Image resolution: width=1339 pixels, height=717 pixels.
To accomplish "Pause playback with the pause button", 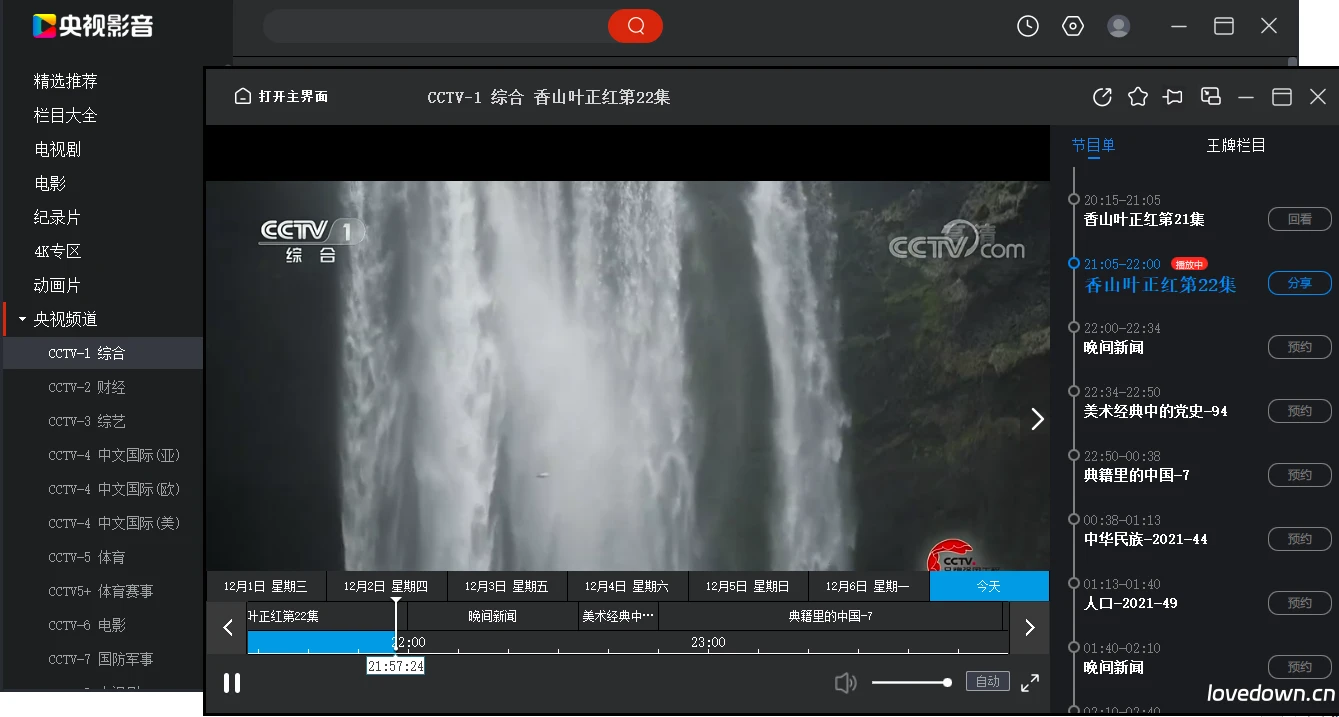I will point(232,682).
